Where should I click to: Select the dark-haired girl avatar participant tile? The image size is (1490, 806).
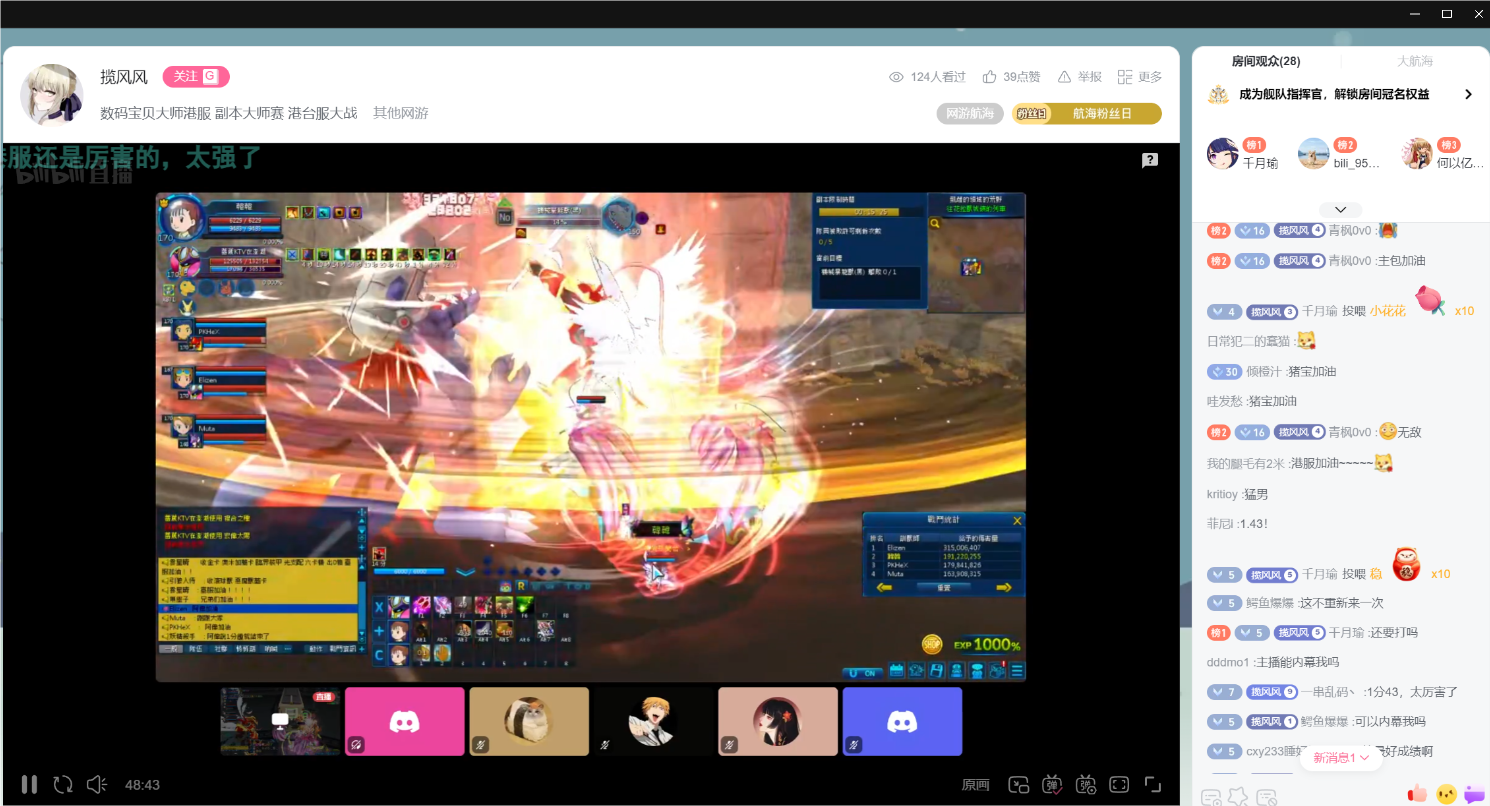coord(778,721)
